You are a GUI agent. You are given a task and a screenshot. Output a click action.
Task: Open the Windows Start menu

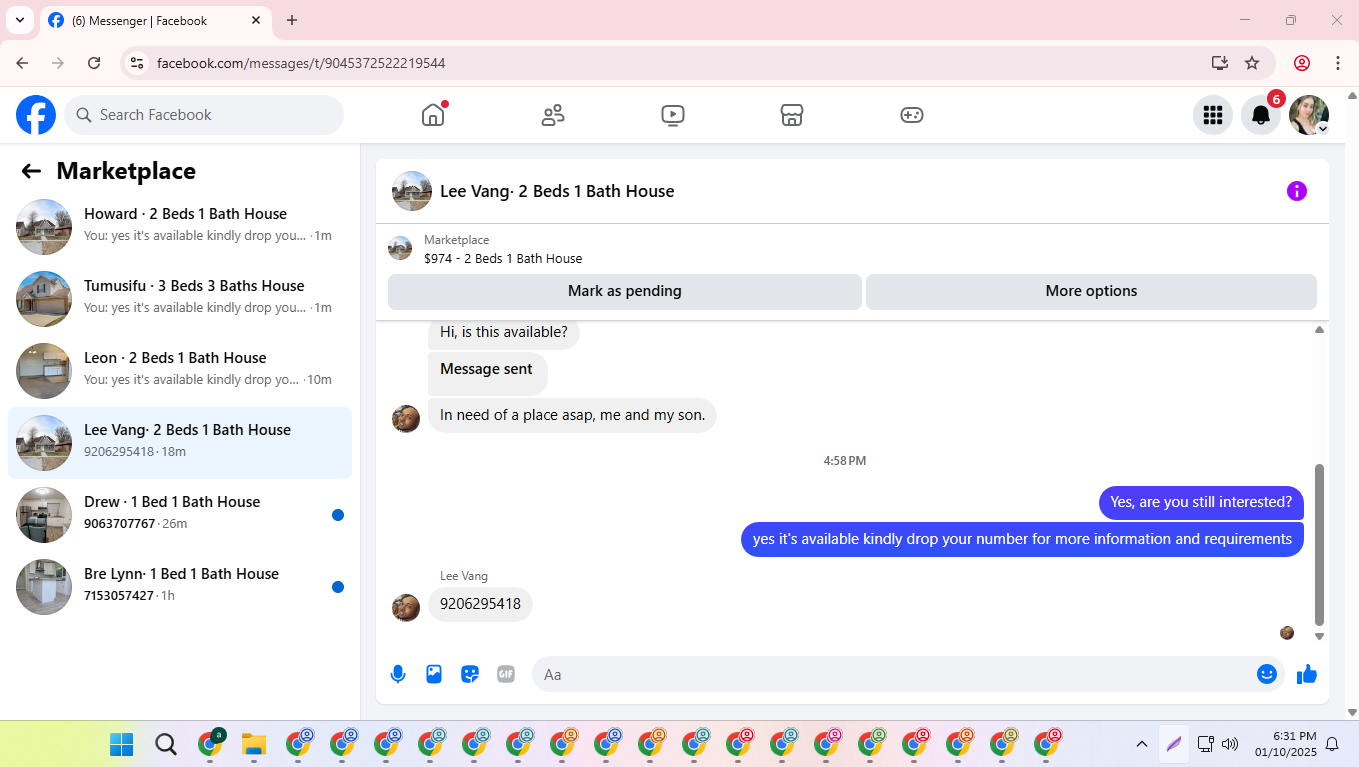[x=121, y=744]
